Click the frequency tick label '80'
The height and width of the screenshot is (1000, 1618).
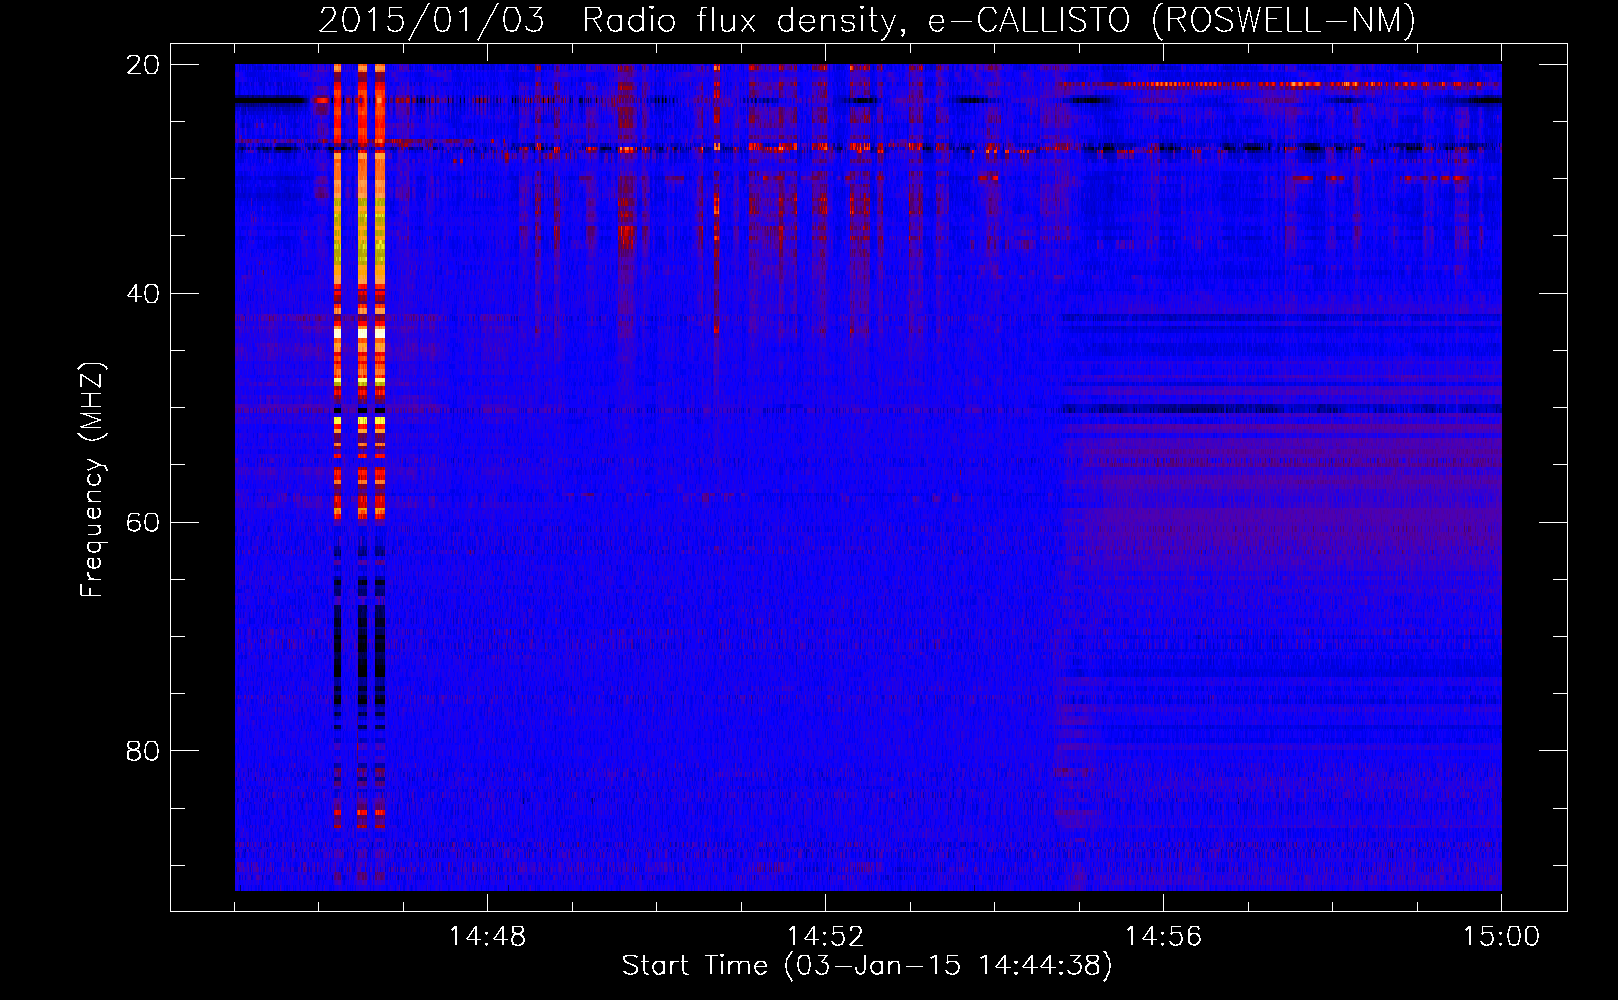tap(143, 751)
